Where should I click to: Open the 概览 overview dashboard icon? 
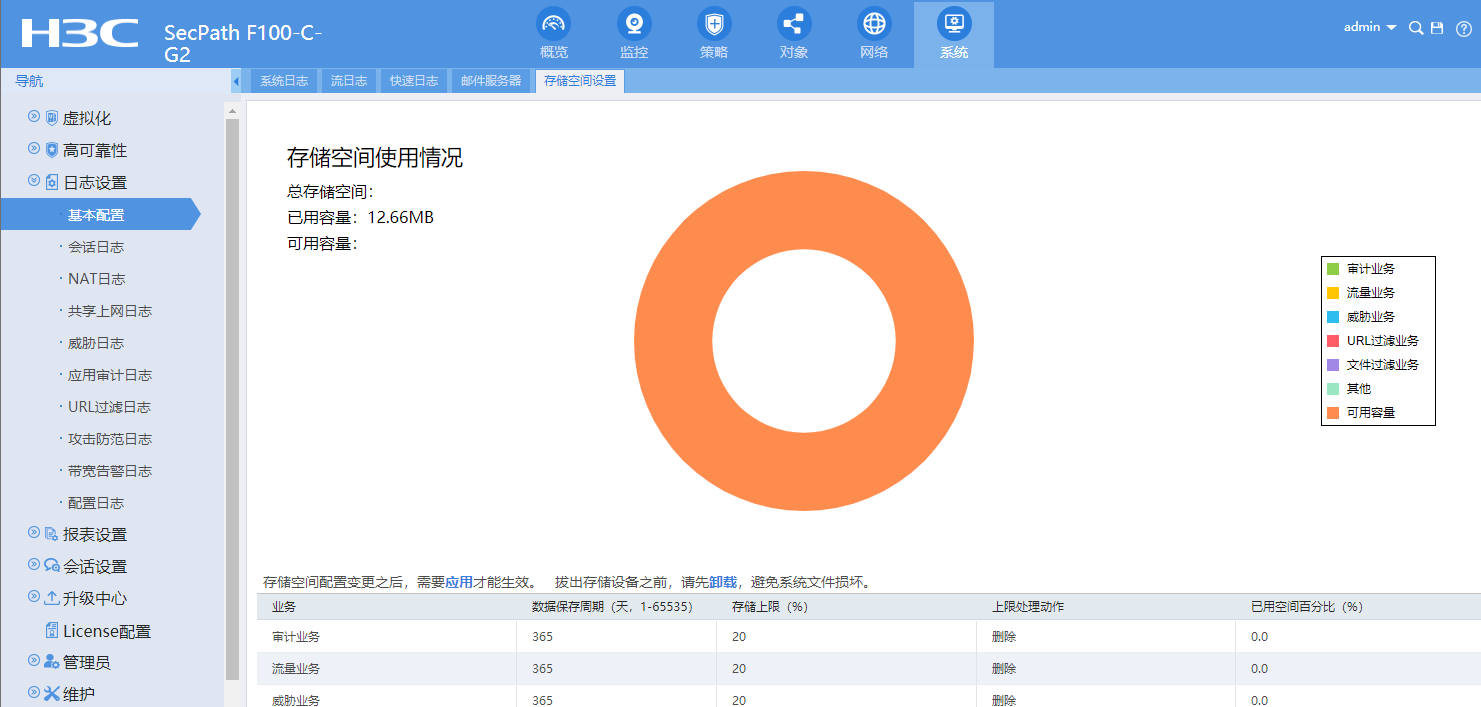coord(553,24)
